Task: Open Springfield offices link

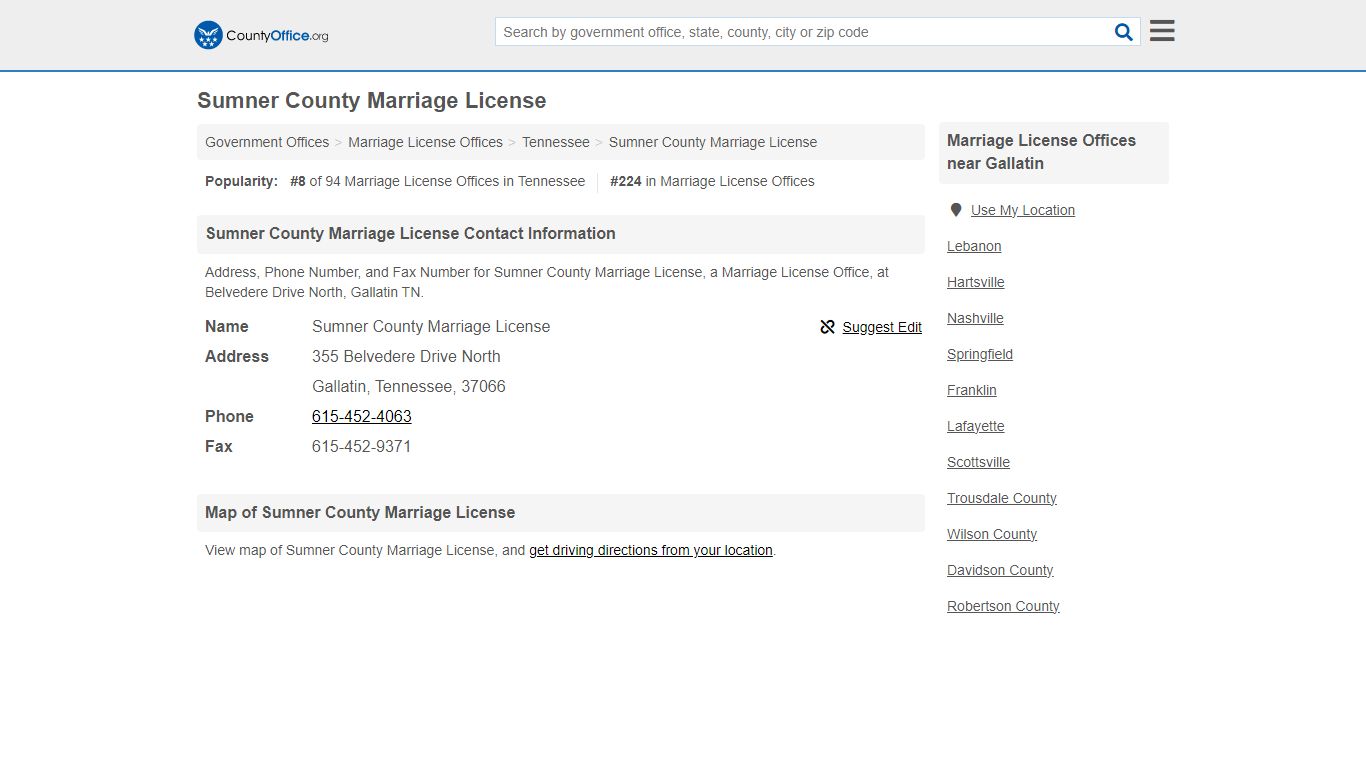Action: (980, 354)
